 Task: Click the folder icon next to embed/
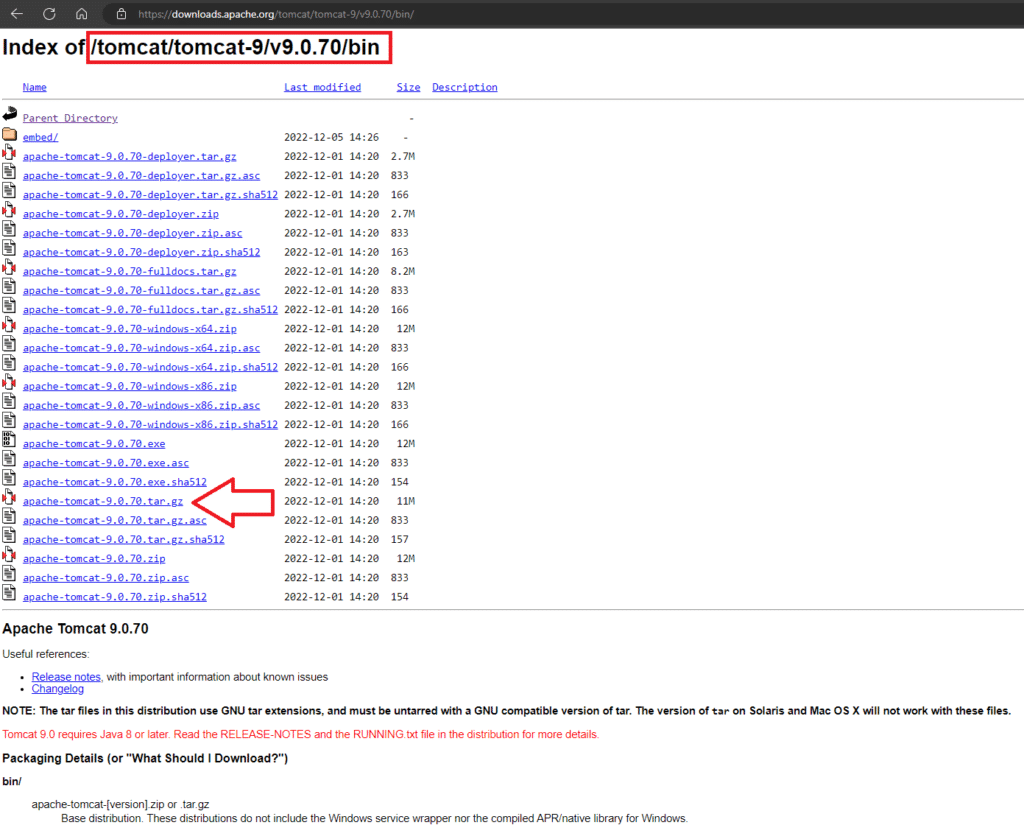[9, 134]
